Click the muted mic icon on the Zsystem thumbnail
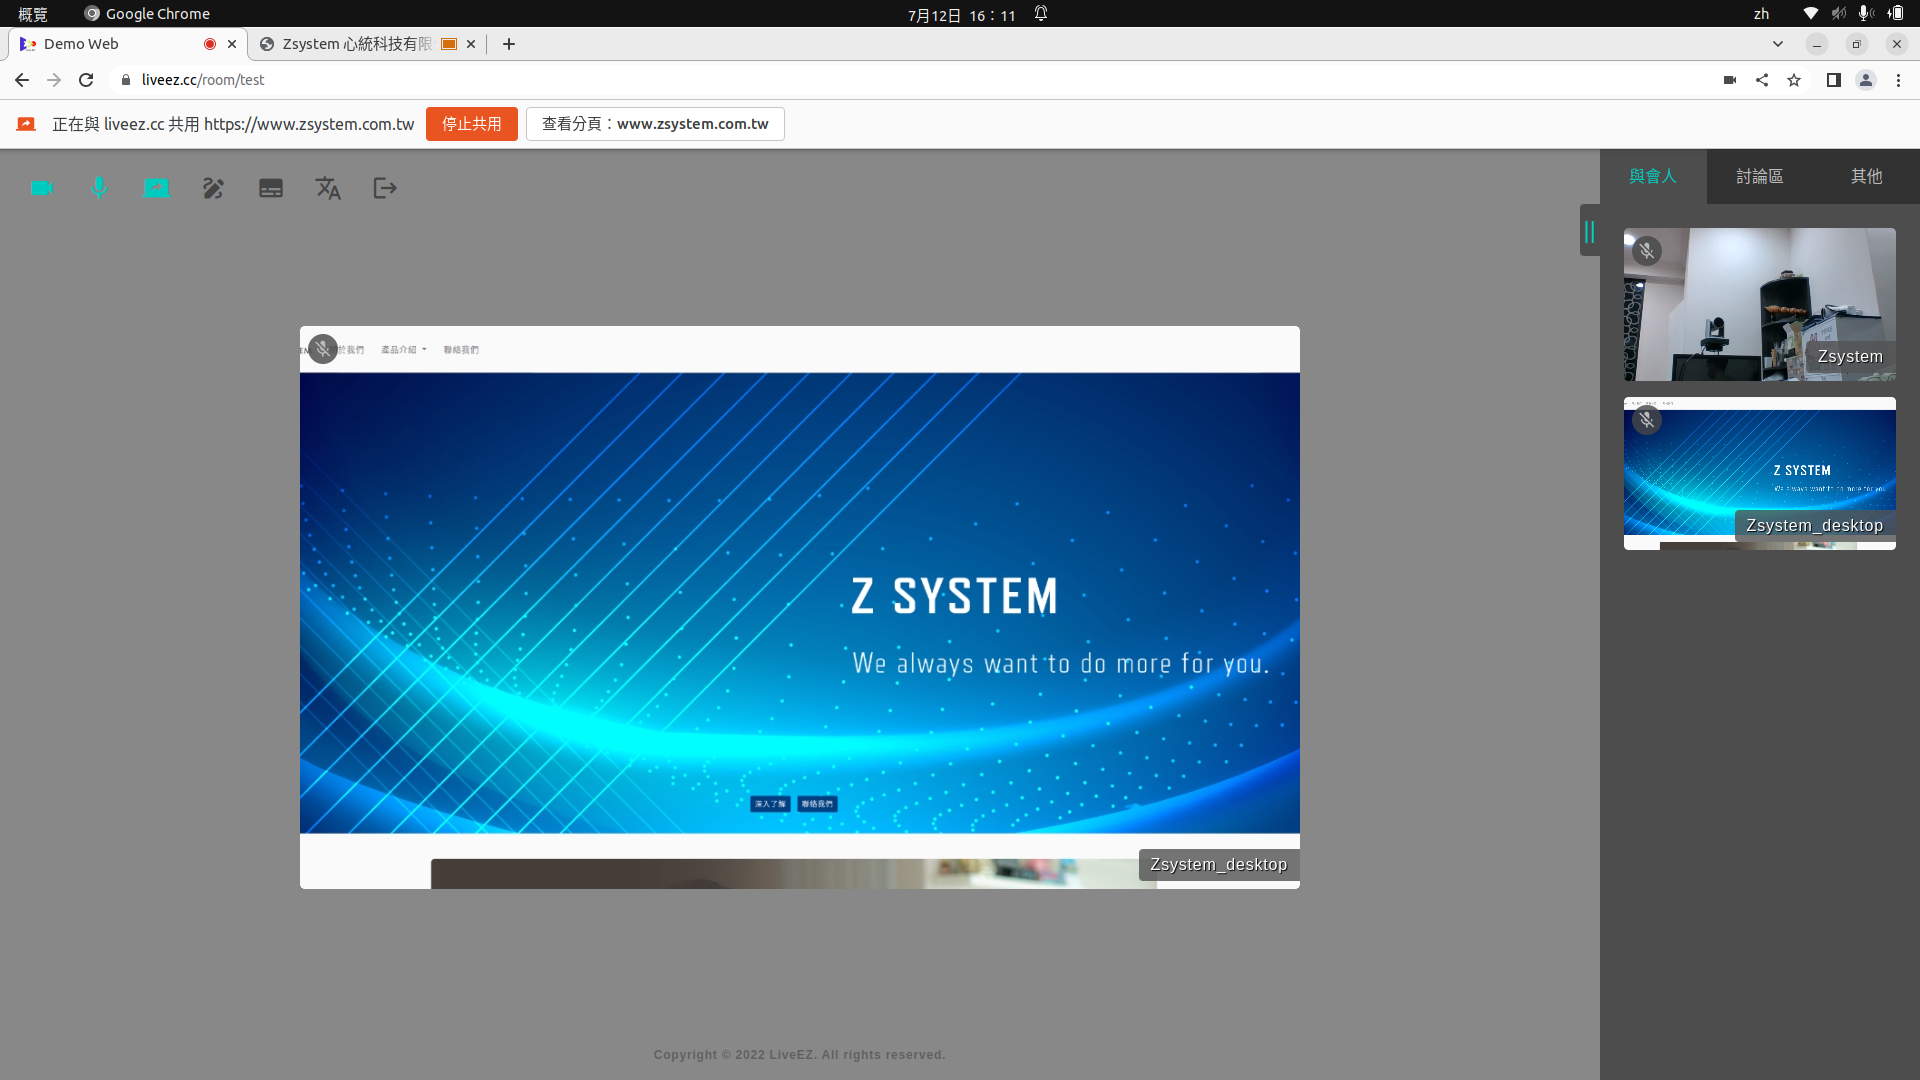Viewport: 1920px width, 1080px height. 1647,251
